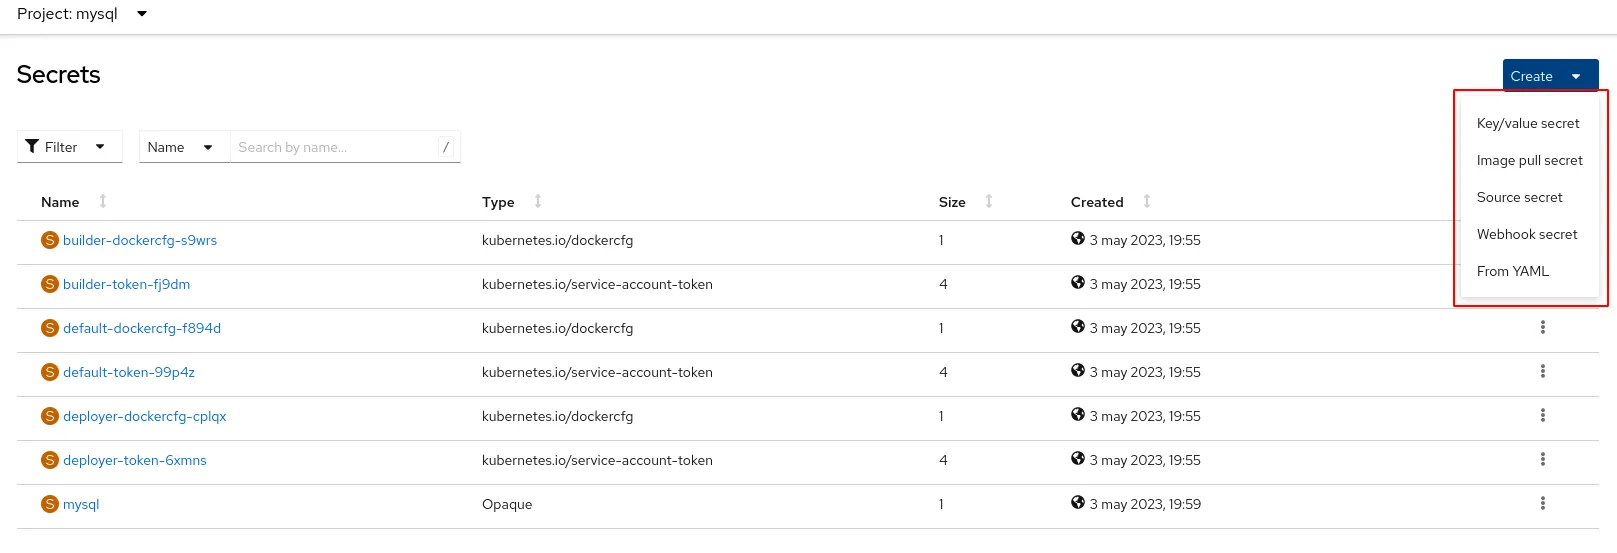Sort secrets by Created column arrows
The width and height of the screenshot is (1617, 553).
click(x=1147, y=202)
